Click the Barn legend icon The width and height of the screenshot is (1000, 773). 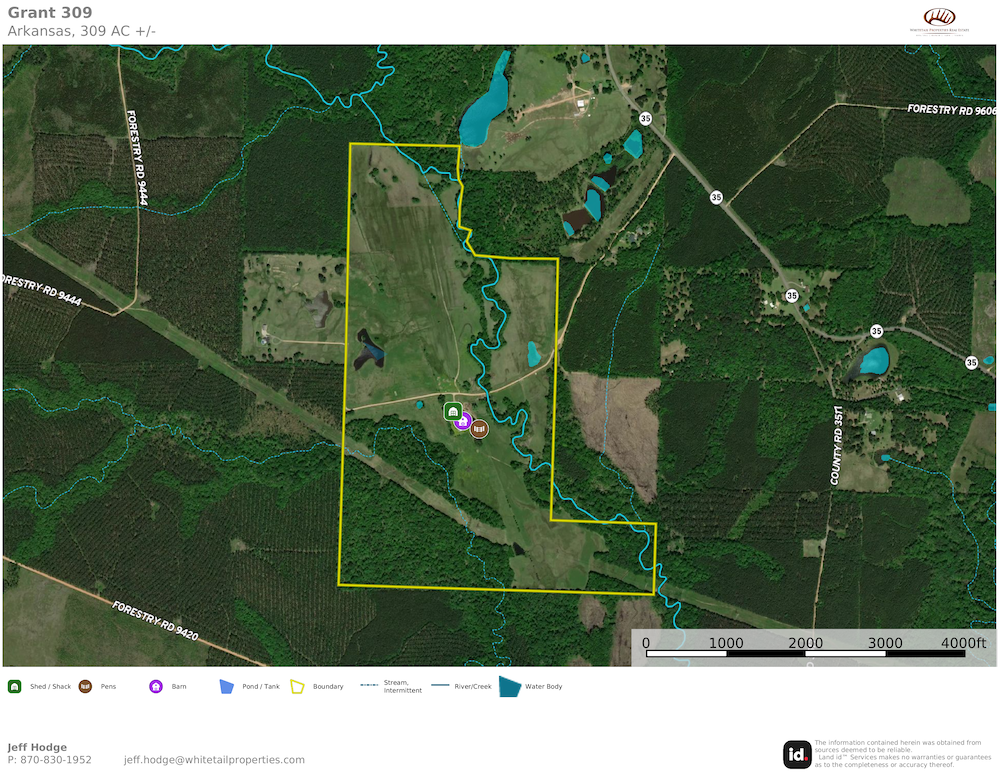(156, 687)
